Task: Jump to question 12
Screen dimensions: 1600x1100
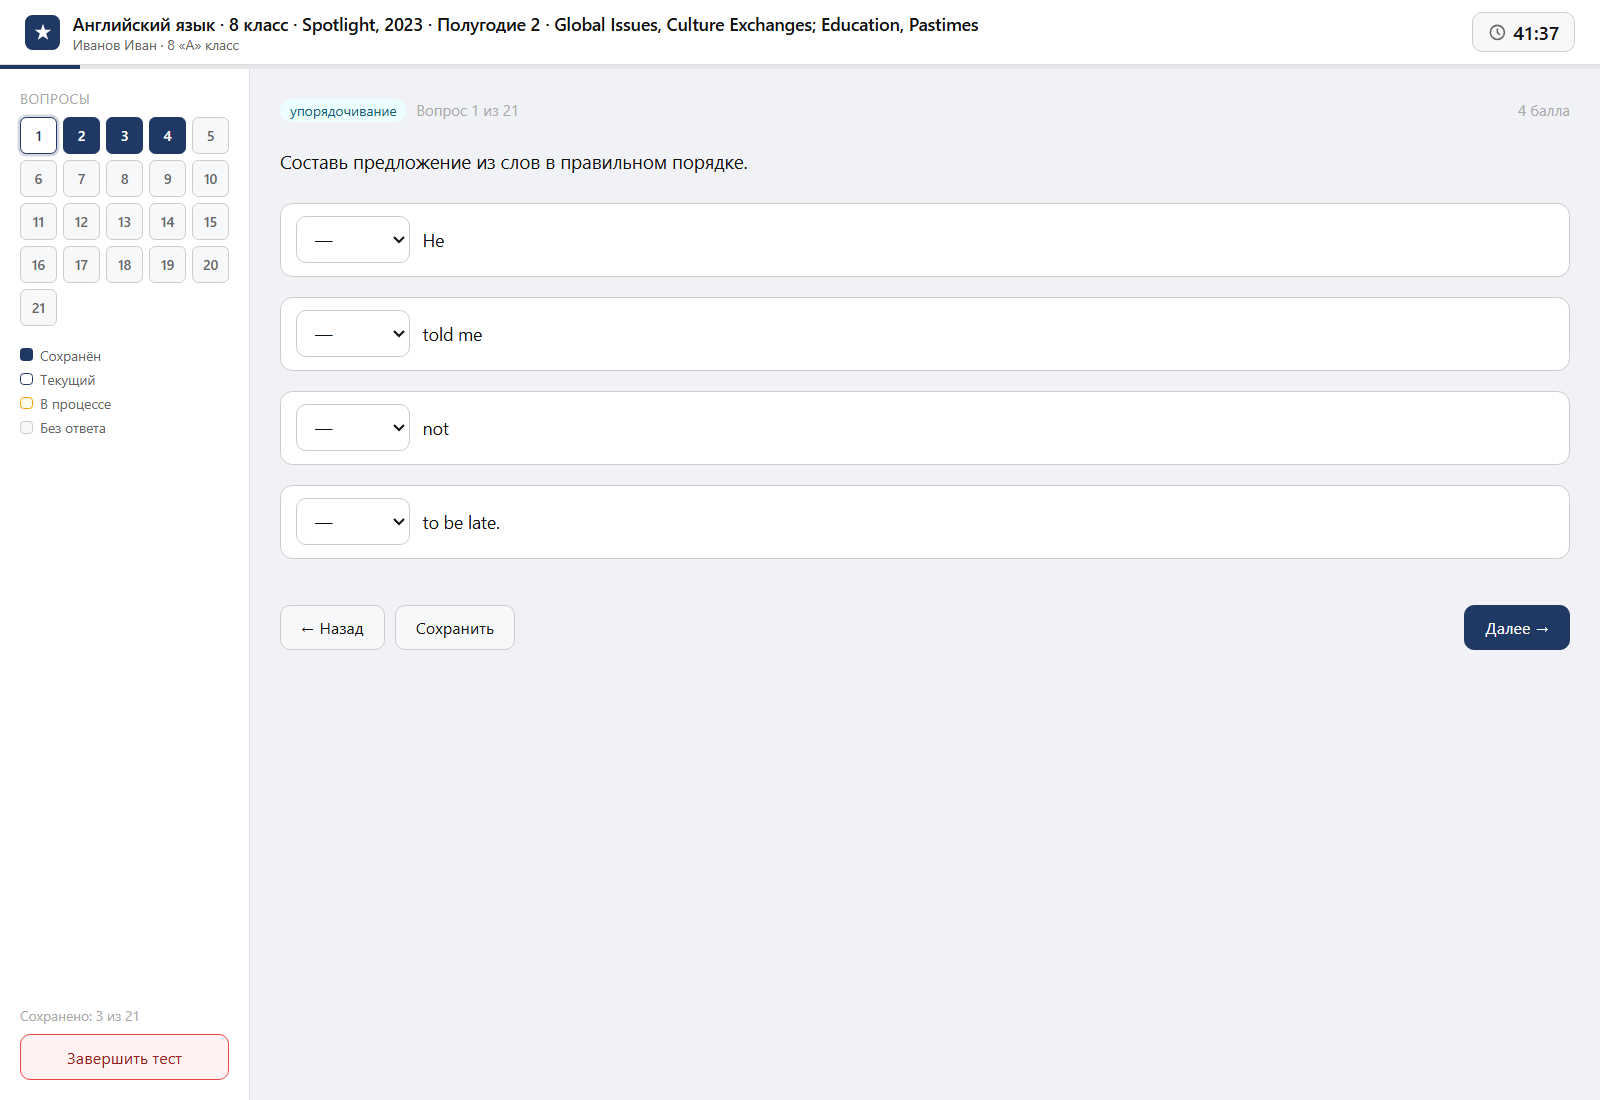Action: tap(81, 222)
